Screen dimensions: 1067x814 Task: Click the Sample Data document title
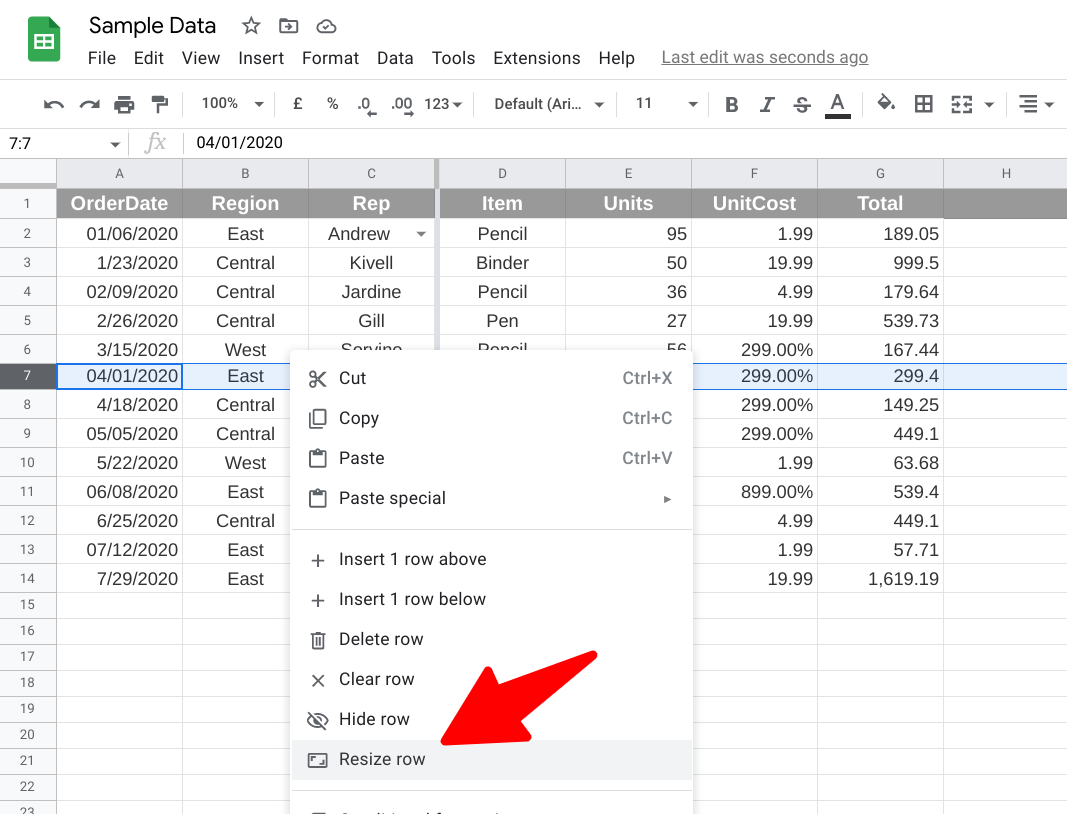[x=152, y=26]
